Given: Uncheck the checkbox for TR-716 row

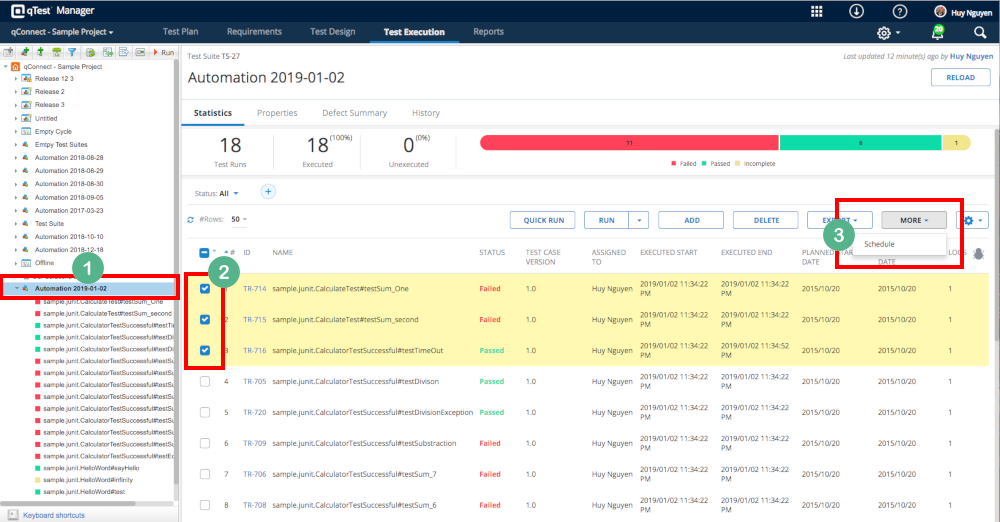Looking at the screenshot, I should tap(205, 351).
